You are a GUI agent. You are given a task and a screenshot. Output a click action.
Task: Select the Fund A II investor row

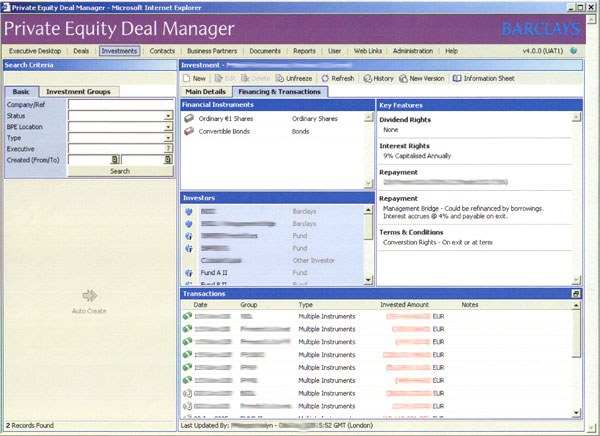tap(272, 273)
